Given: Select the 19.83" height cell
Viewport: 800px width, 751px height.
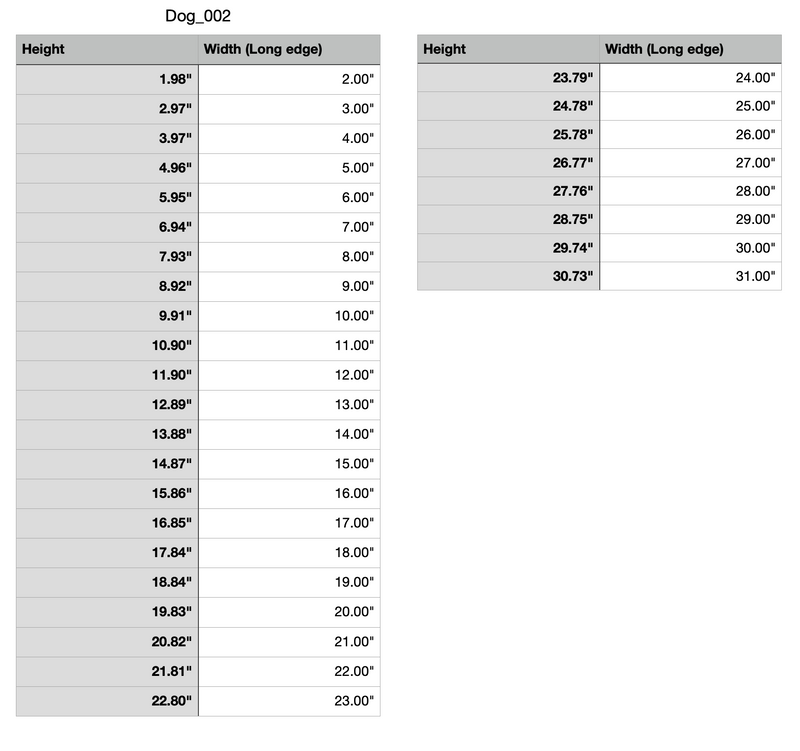Looking at the screenshot, I should point(107,612).
